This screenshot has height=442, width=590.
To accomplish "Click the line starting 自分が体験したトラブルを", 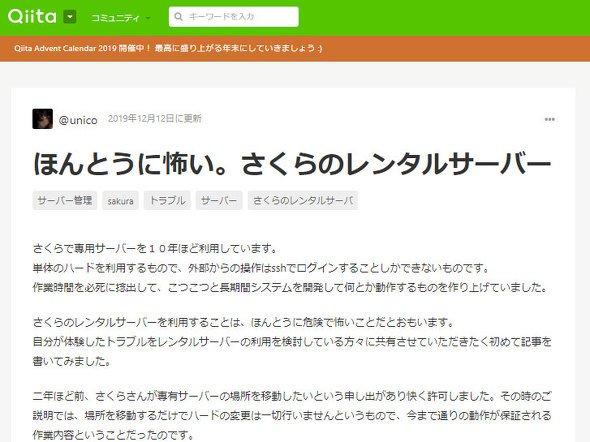I will (x=292, y=342).
